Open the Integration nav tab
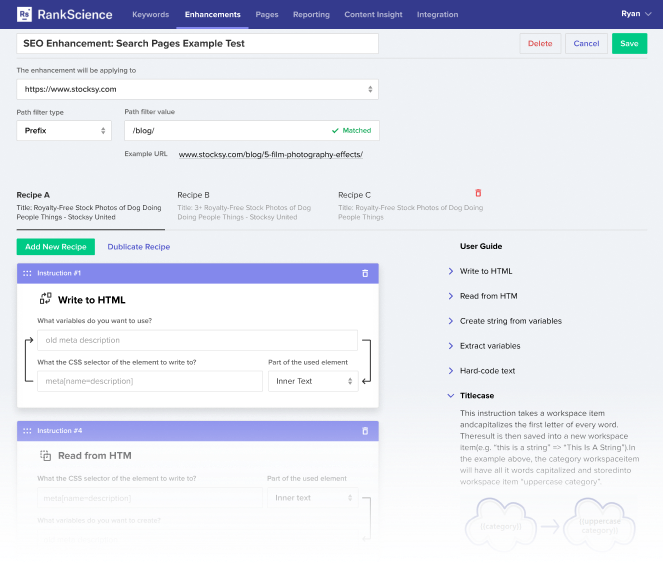This screenshot has height=586, width=663. [x=437, y=14]
